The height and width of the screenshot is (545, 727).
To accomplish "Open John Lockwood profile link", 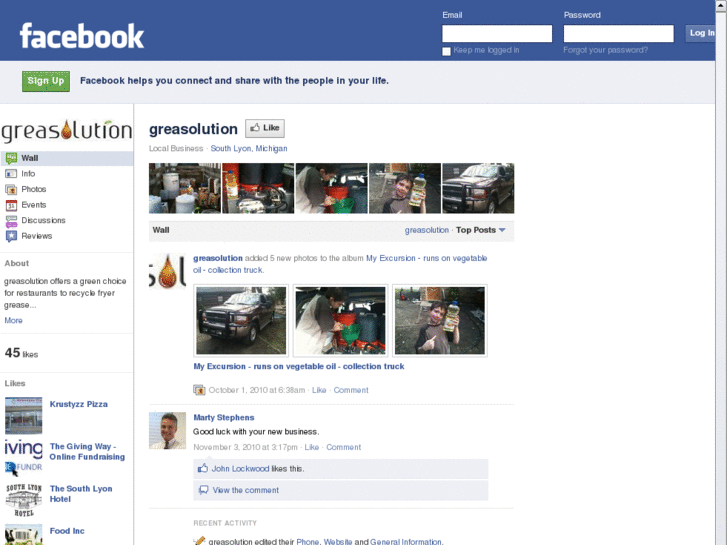I will (240, 468).
